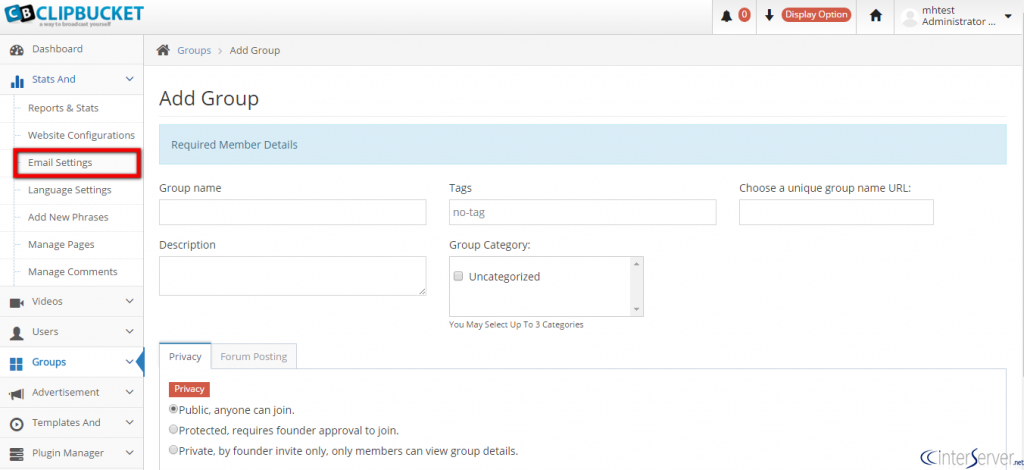Click the mhtest user avatar icon

909,18
